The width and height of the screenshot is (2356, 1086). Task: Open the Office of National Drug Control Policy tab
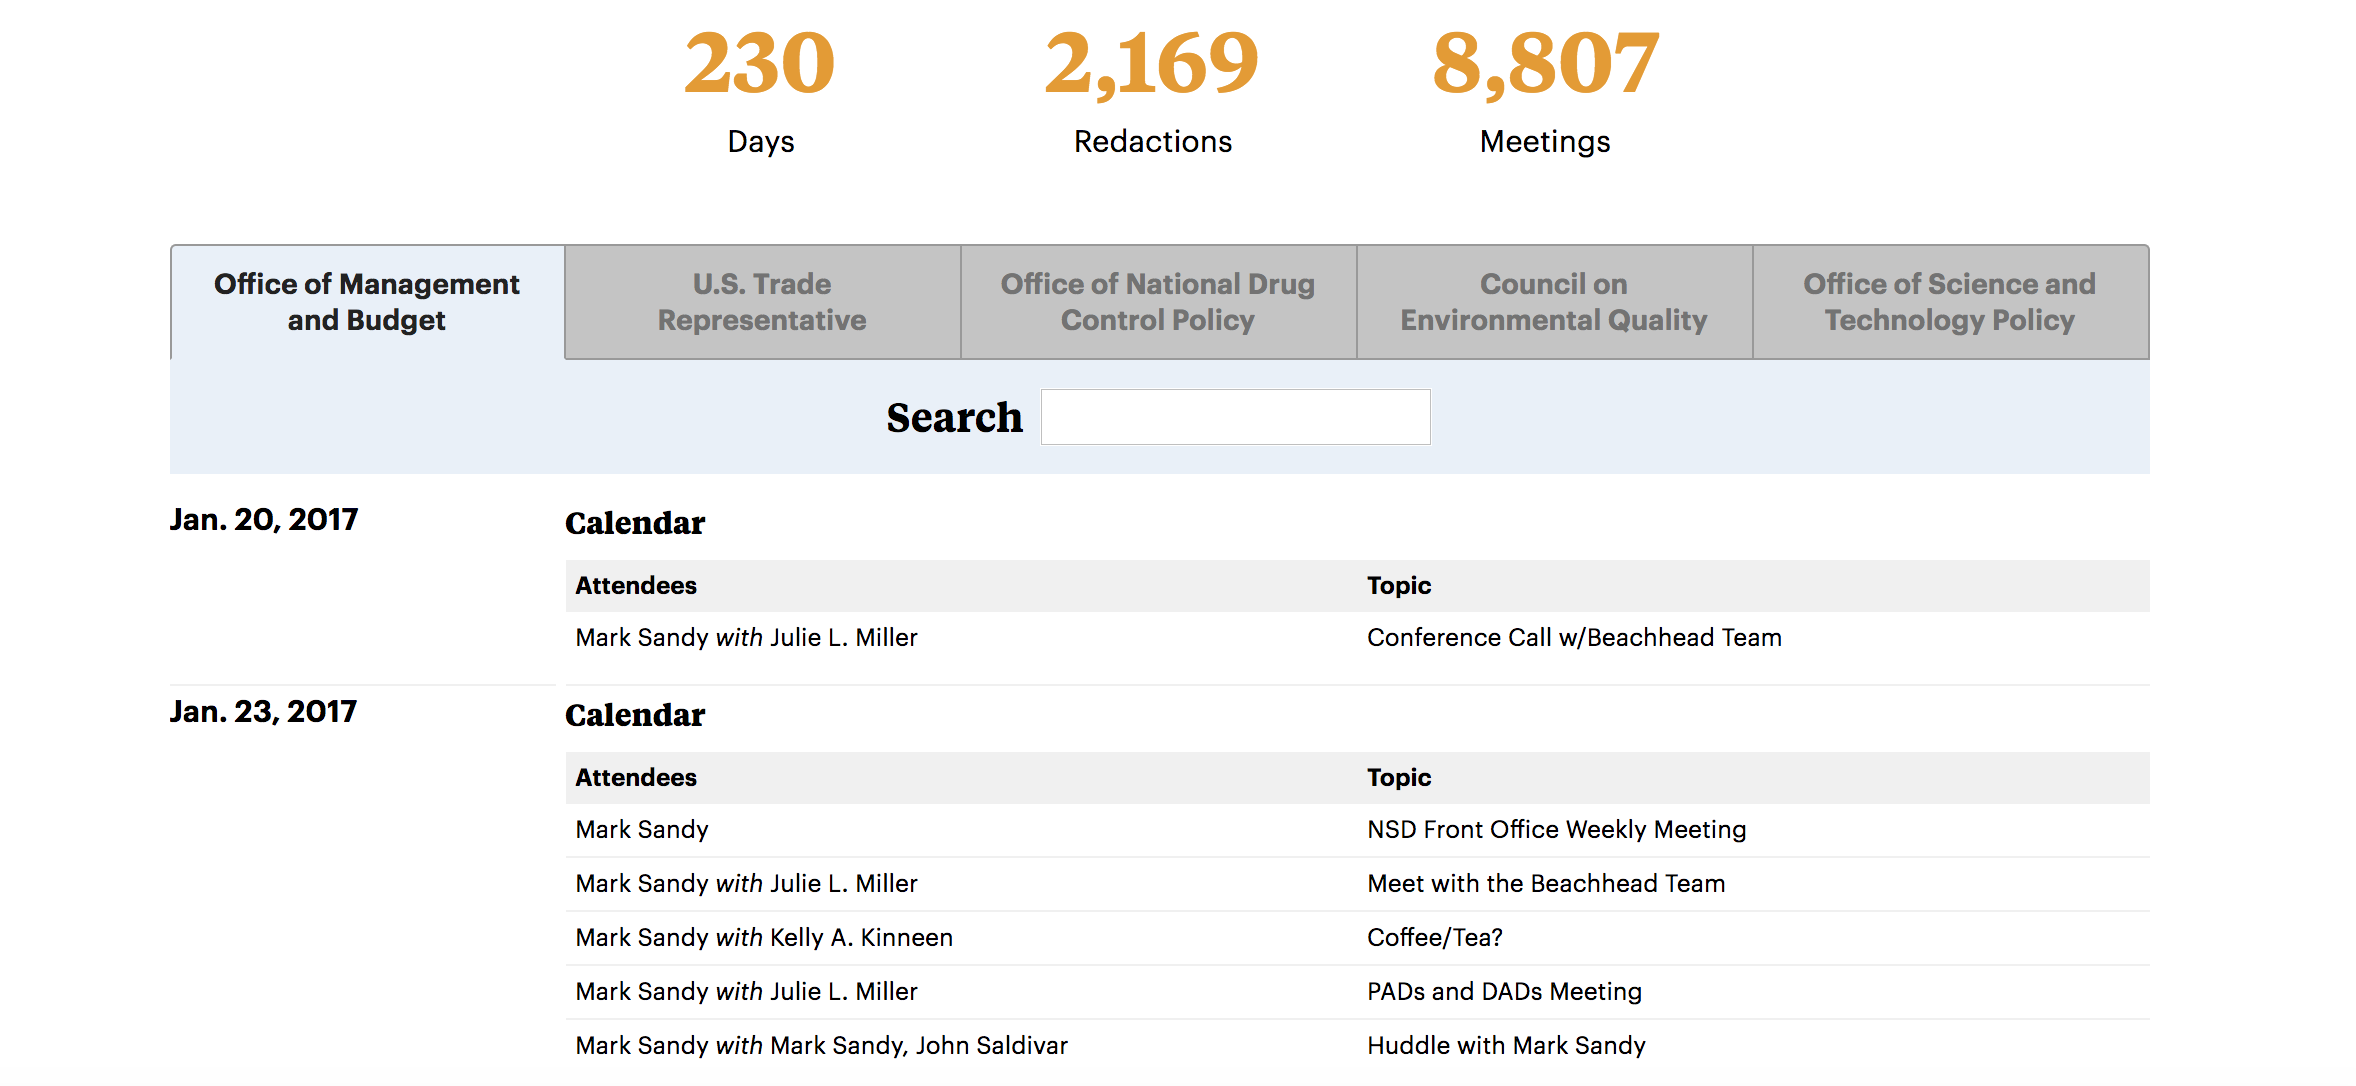tap(1158, 302)
